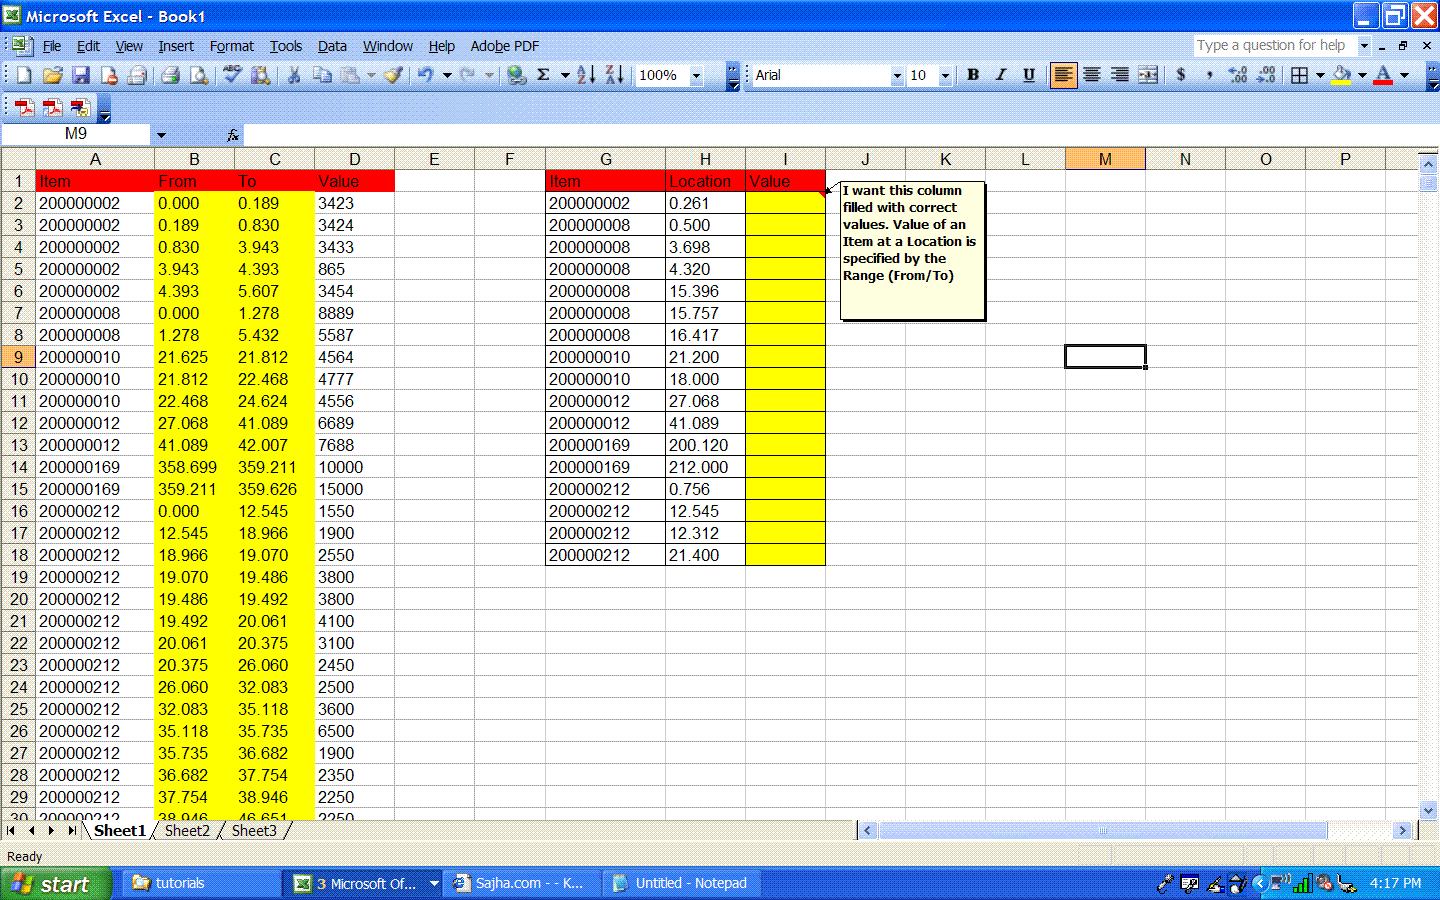Open the font size dropdown
This screenshot has height=900, width=1440.
tap(944, 76)
